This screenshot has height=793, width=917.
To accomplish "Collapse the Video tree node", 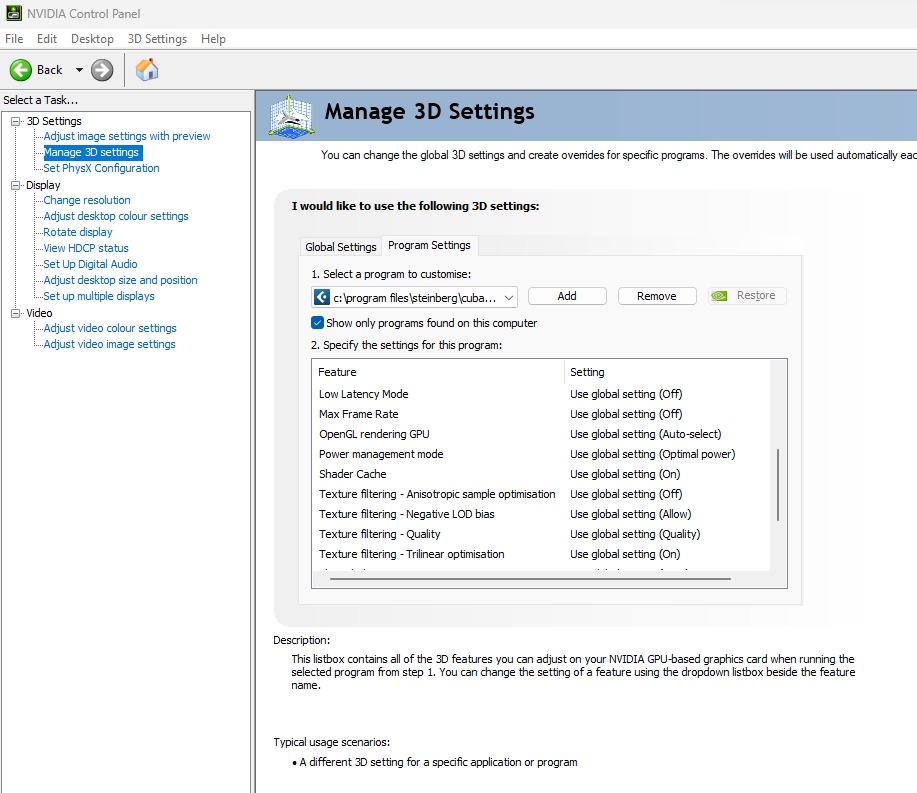I will 16,313.
